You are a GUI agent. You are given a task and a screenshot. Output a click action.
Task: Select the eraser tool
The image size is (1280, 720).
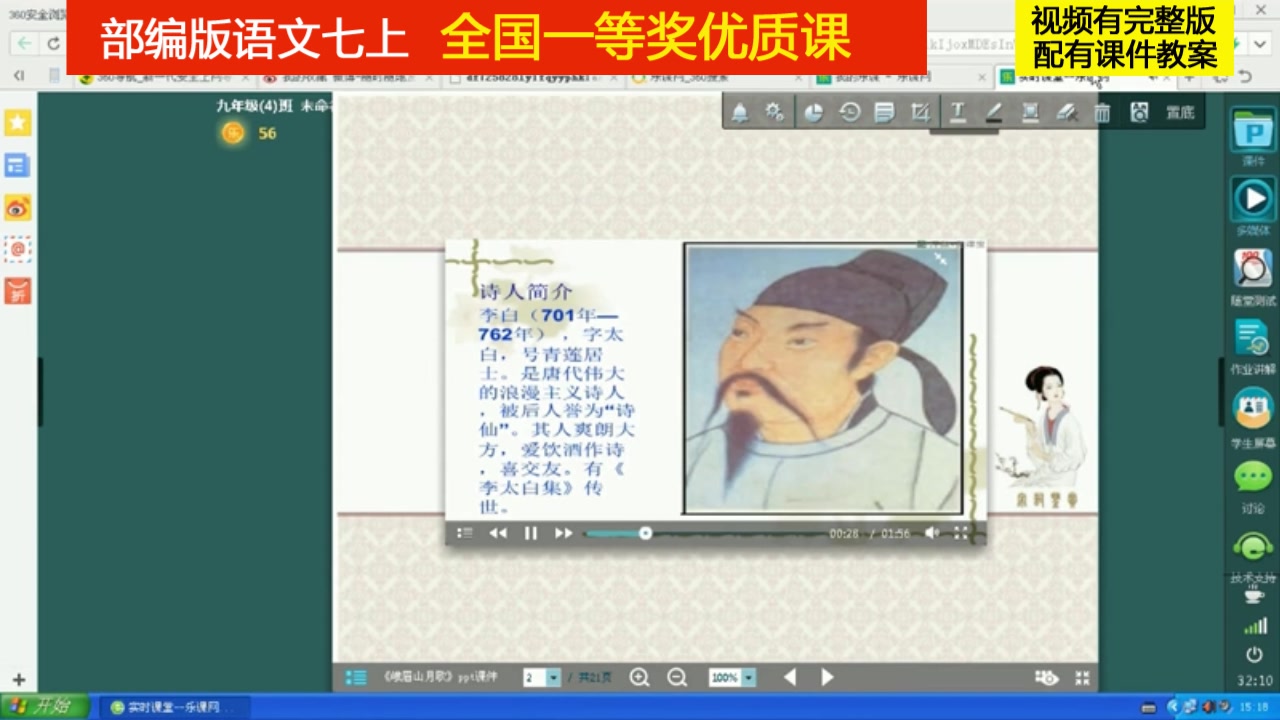pyautogui.click(x=1066, y=113)
